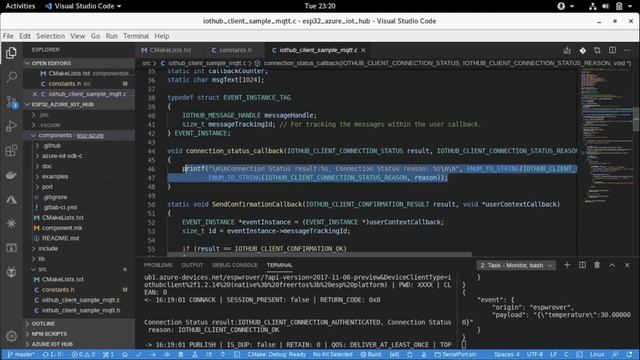The width and height of the screenshot is (640, 360).
Task: Collapse the OPEN EDITORS section
Action: tap(78, 63)
